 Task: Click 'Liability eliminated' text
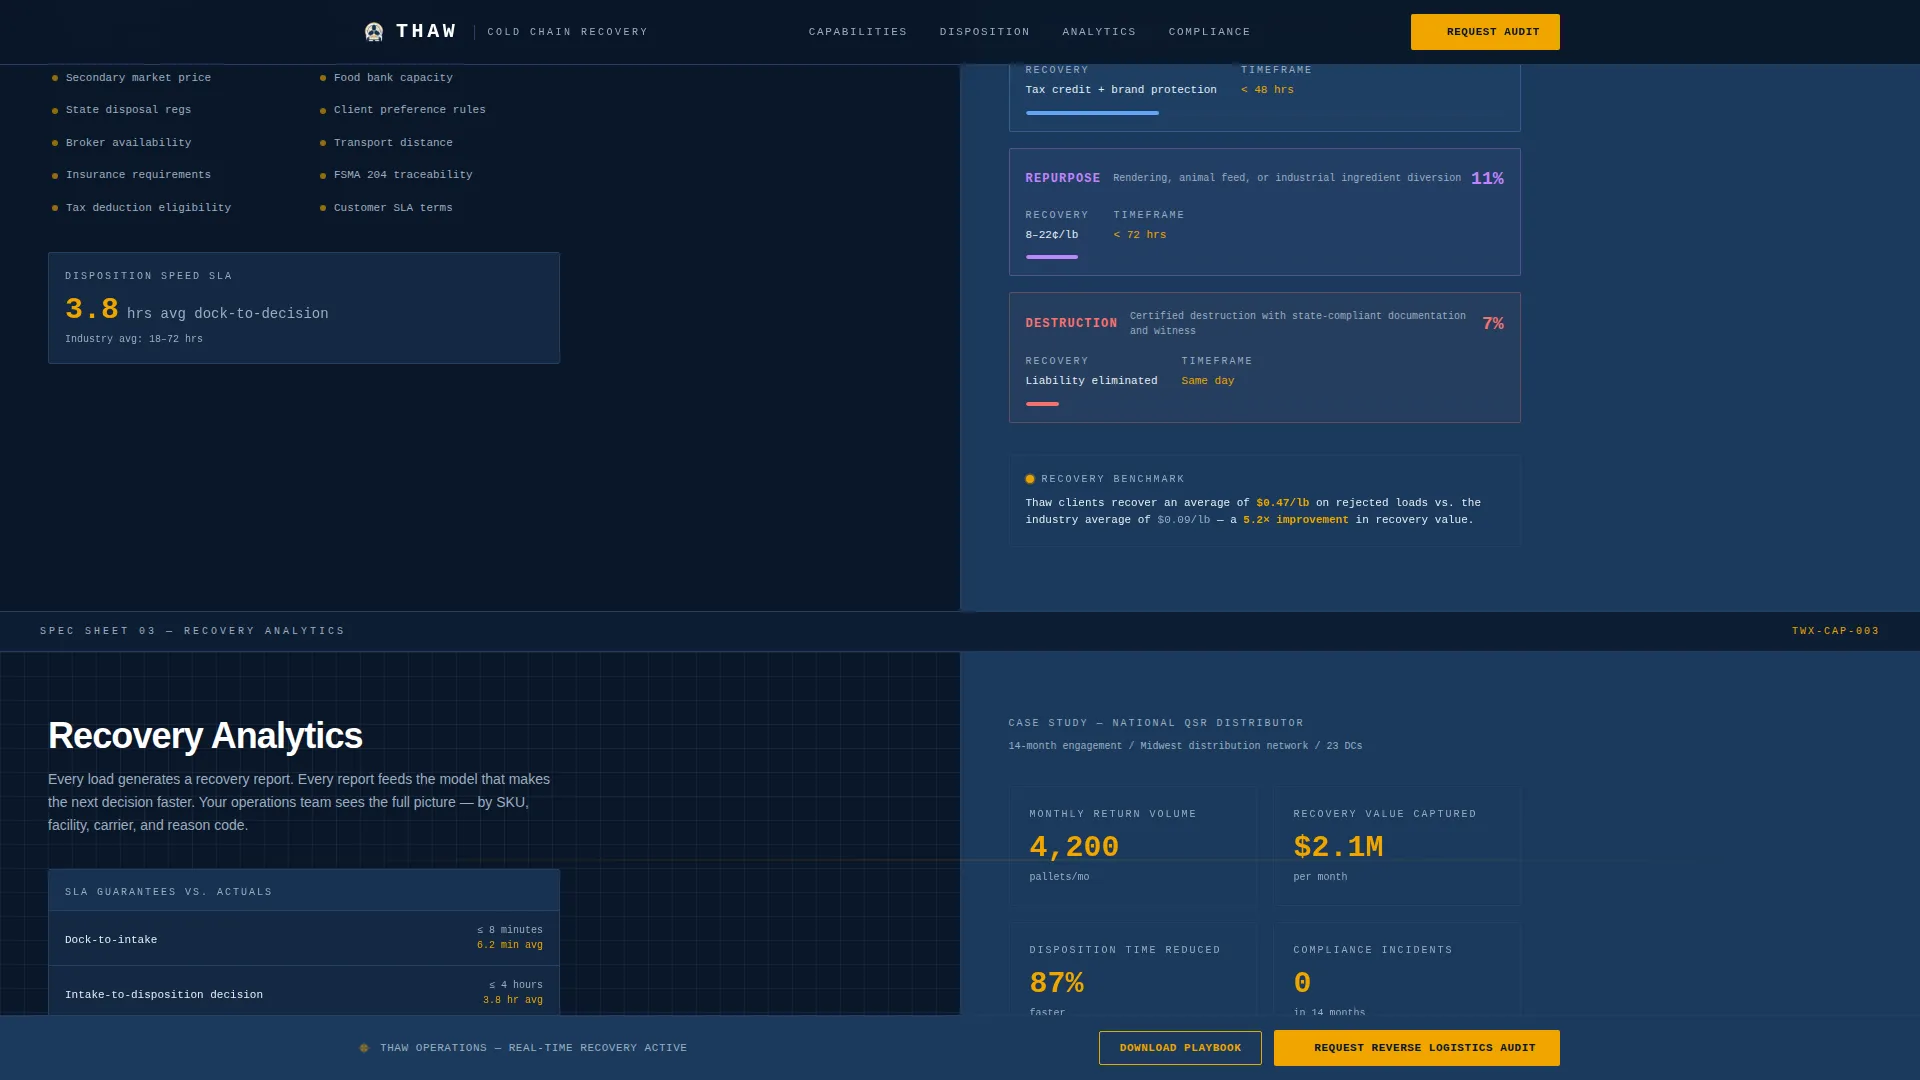click(1091, 381)
